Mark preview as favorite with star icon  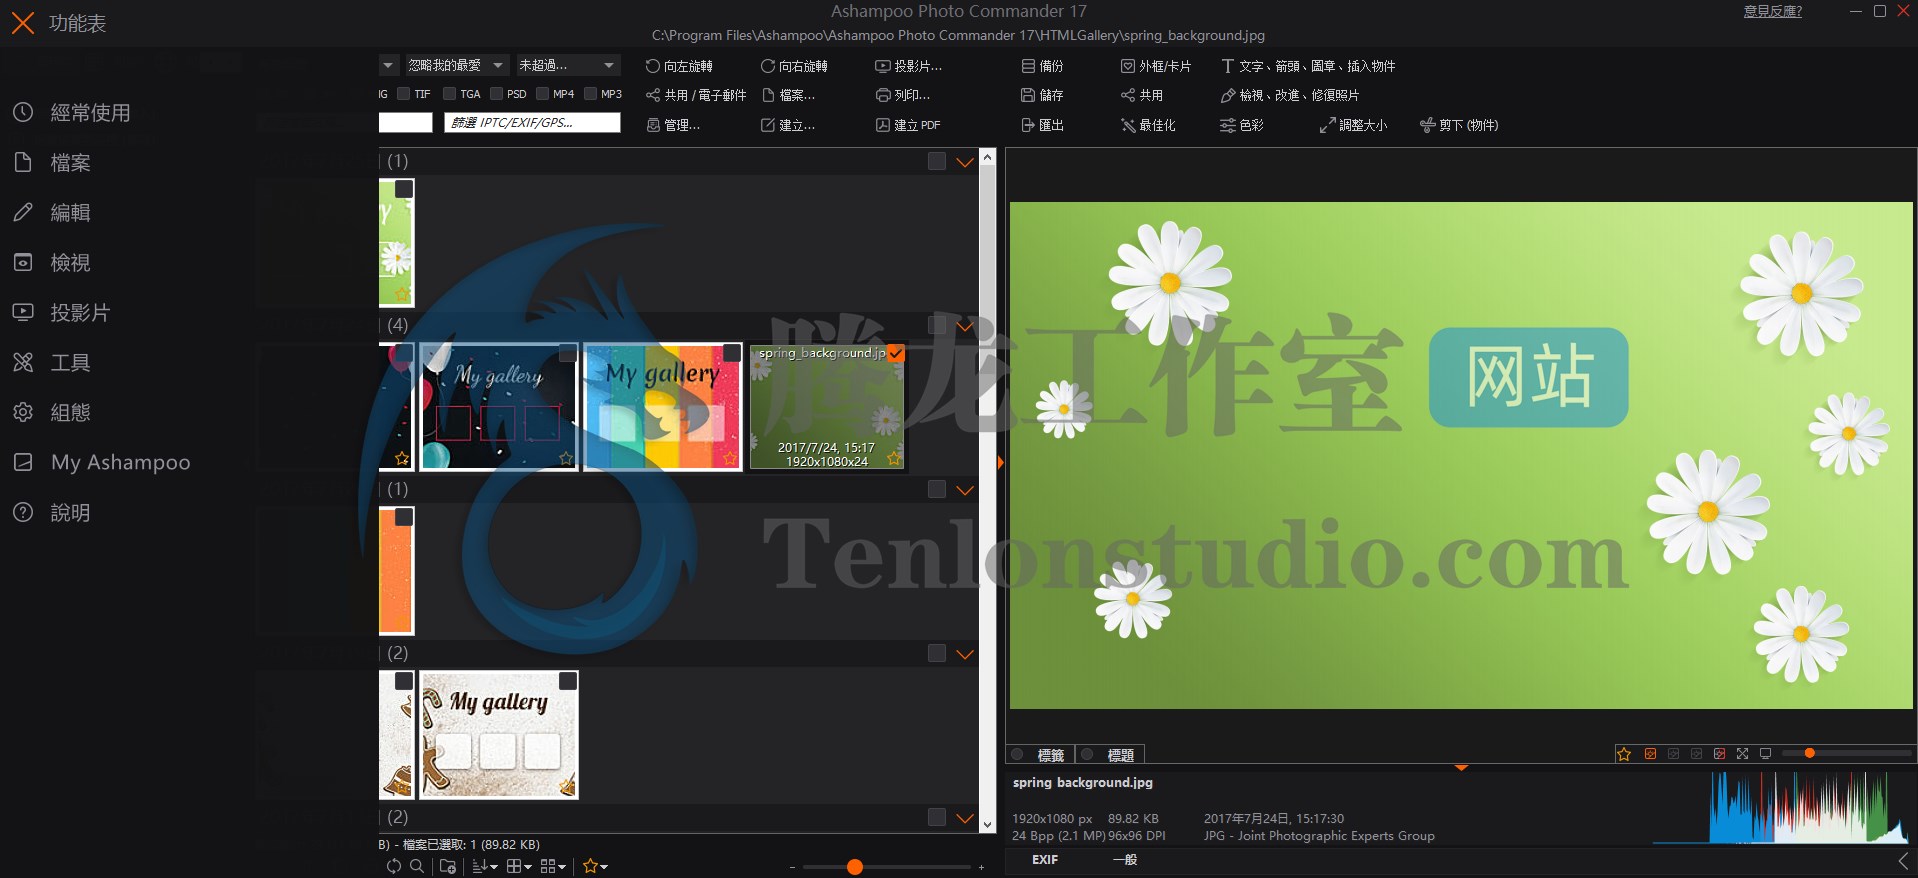(x=1624, y=754)
